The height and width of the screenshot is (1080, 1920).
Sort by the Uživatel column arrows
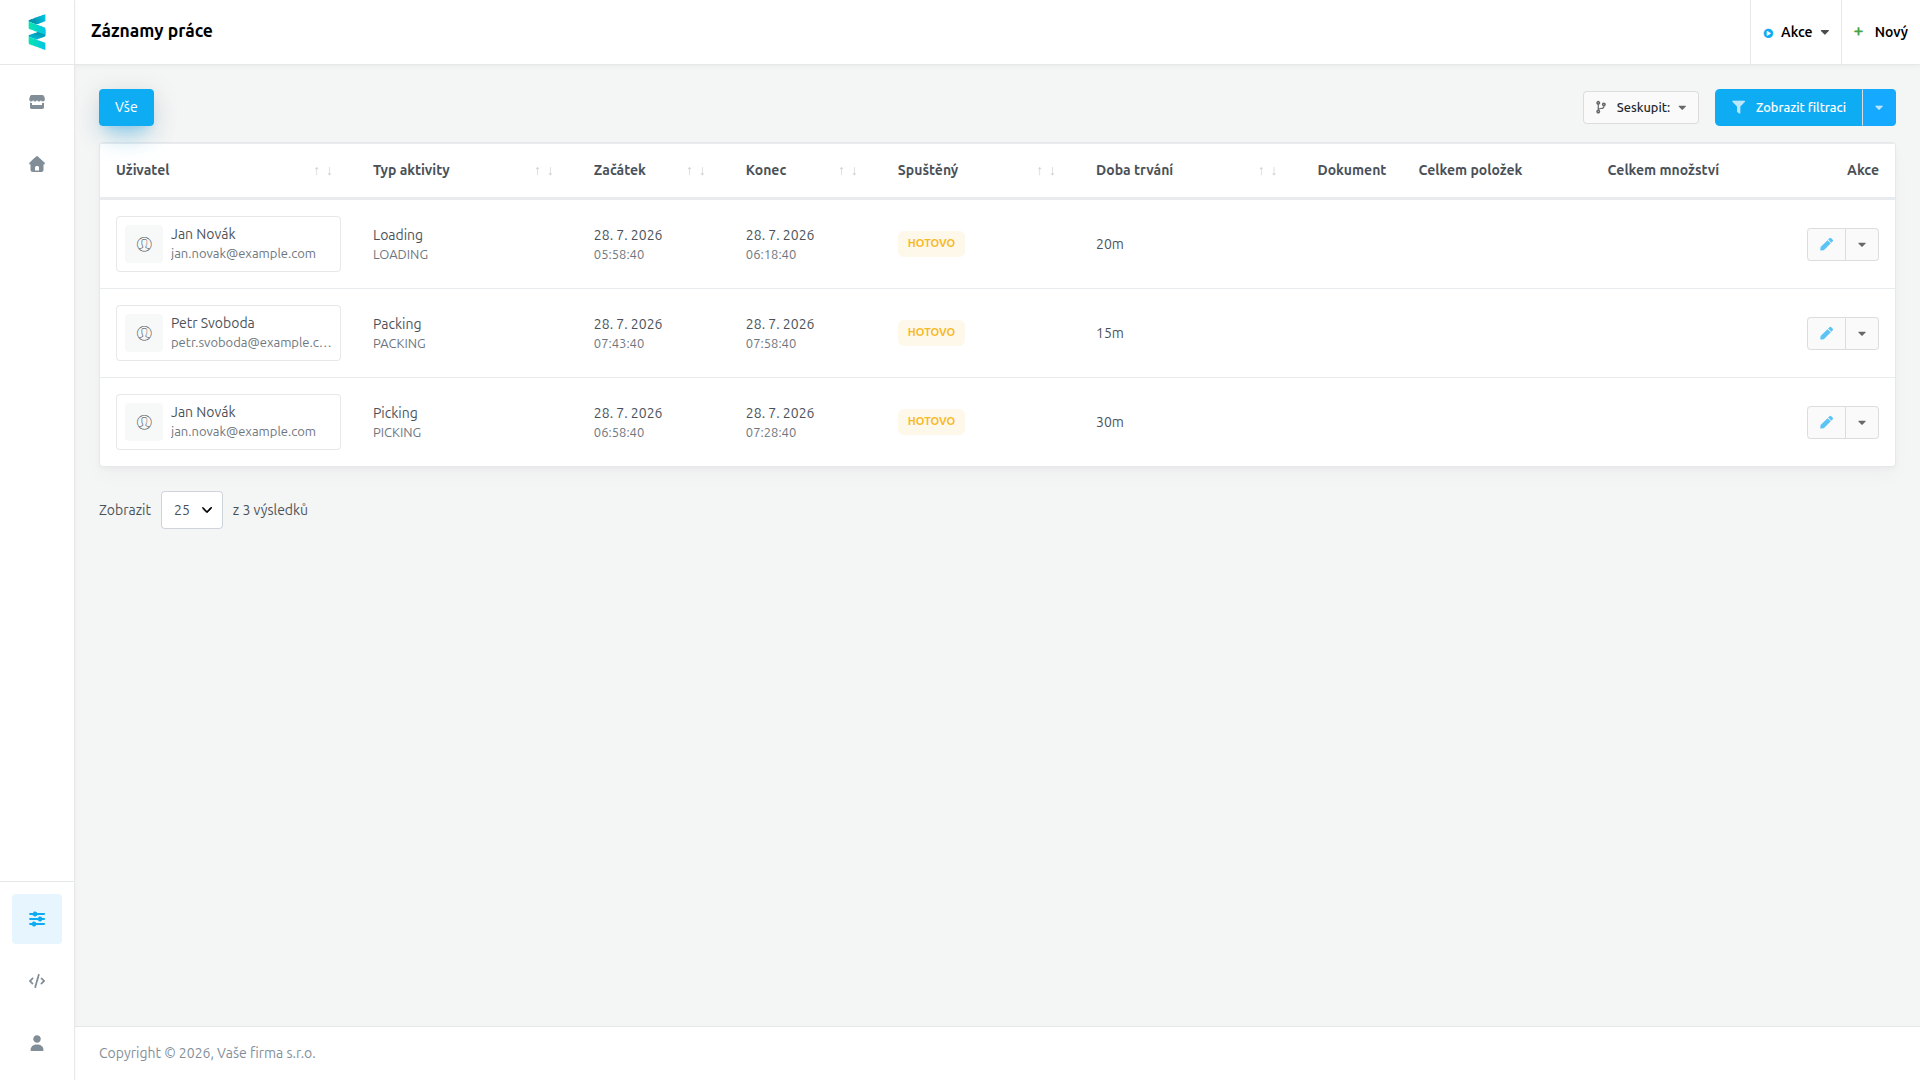[x=323, y=171]
